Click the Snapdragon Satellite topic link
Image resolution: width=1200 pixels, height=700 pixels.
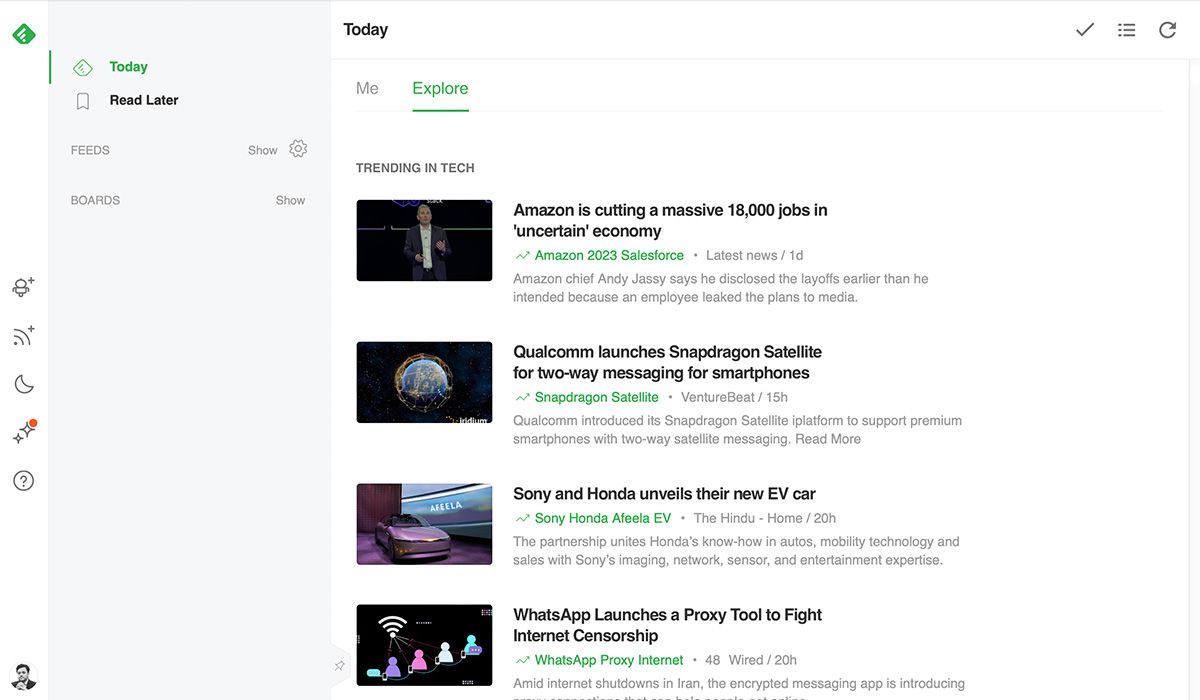point(596,397)
